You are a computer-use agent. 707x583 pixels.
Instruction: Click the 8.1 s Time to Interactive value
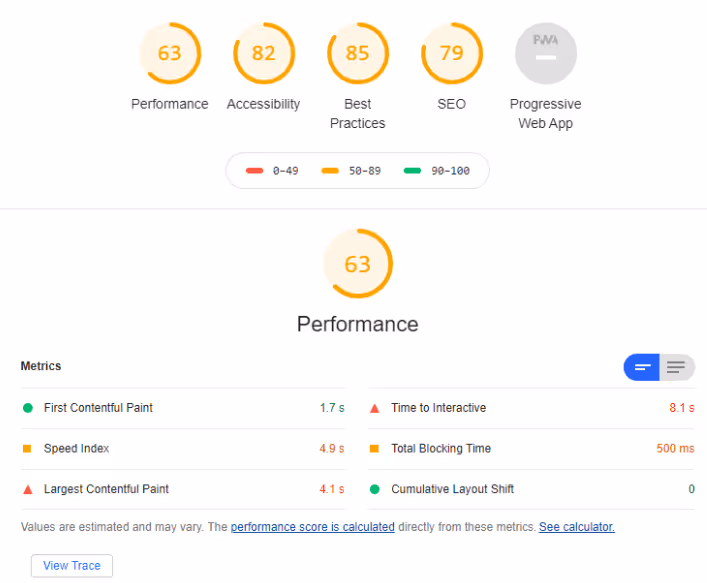(682, 408)
